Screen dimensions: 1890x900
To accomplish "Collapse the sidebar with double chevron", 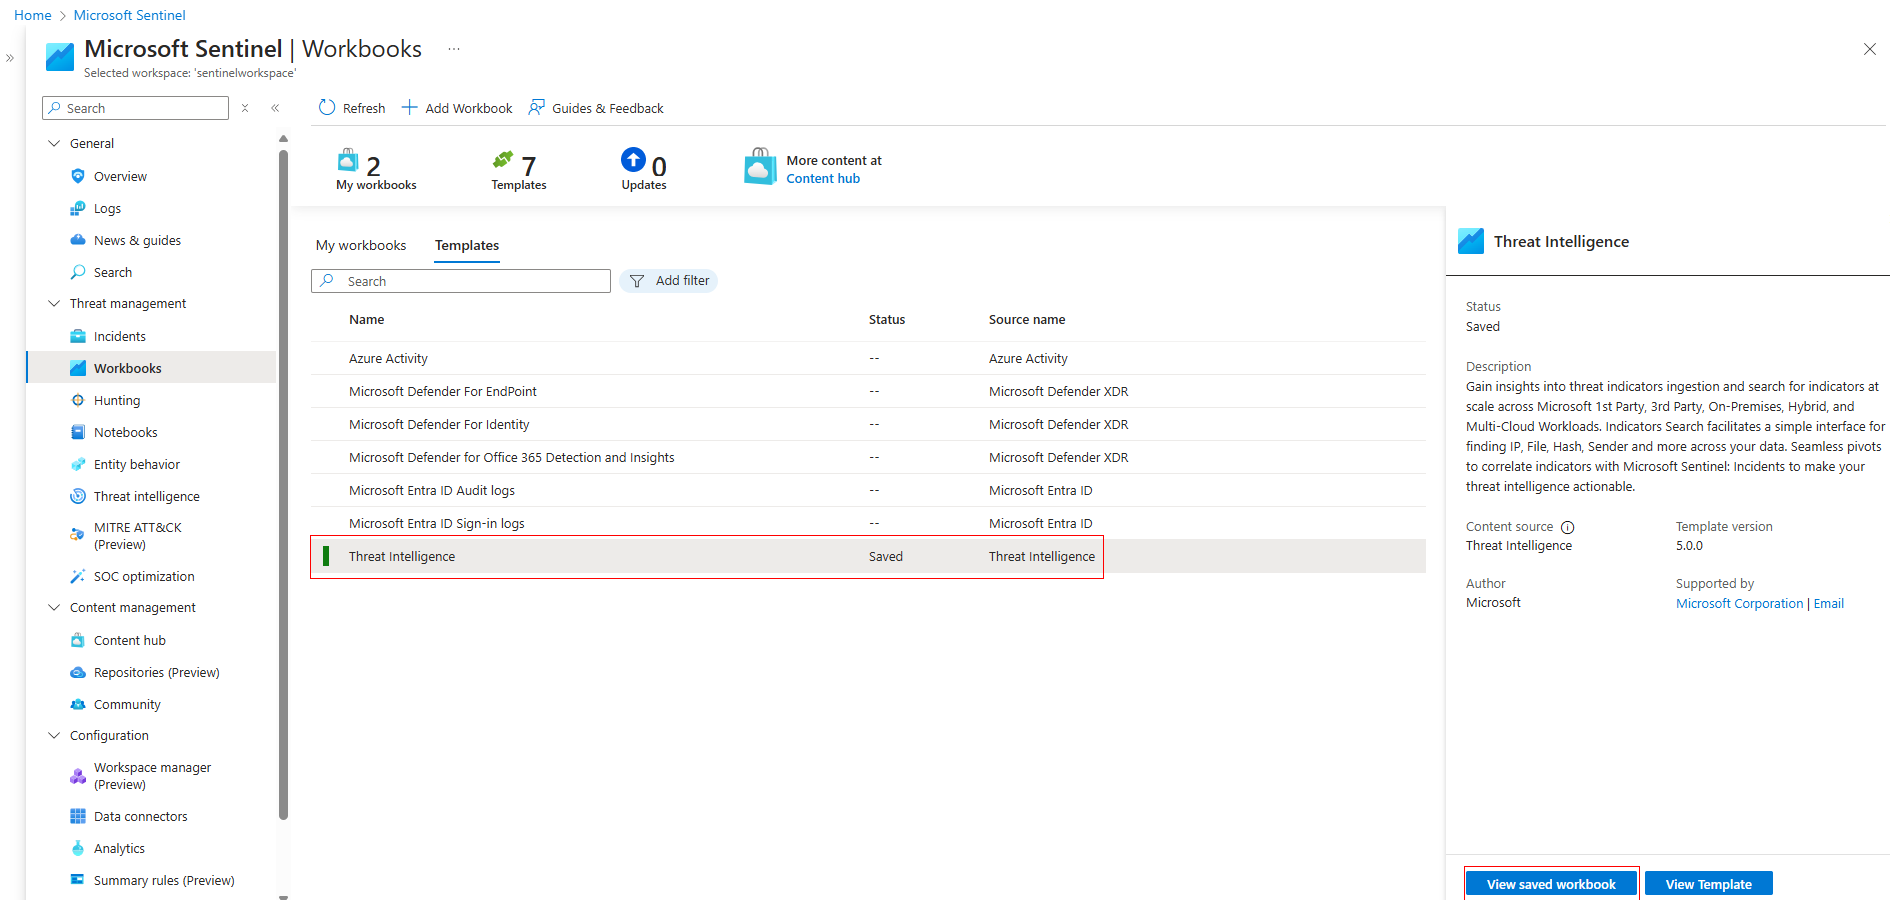I will (x=275, y=108).
